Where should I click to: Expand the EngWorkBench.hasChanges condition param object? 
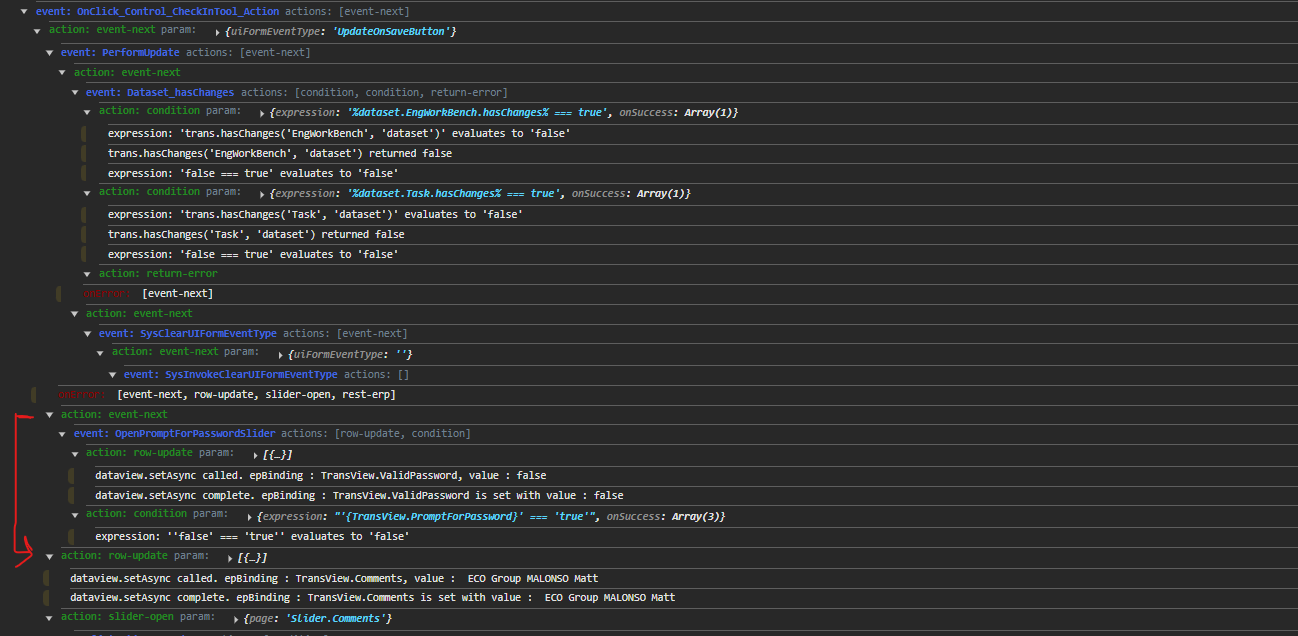pyautogui.click(x=262, y=113)
